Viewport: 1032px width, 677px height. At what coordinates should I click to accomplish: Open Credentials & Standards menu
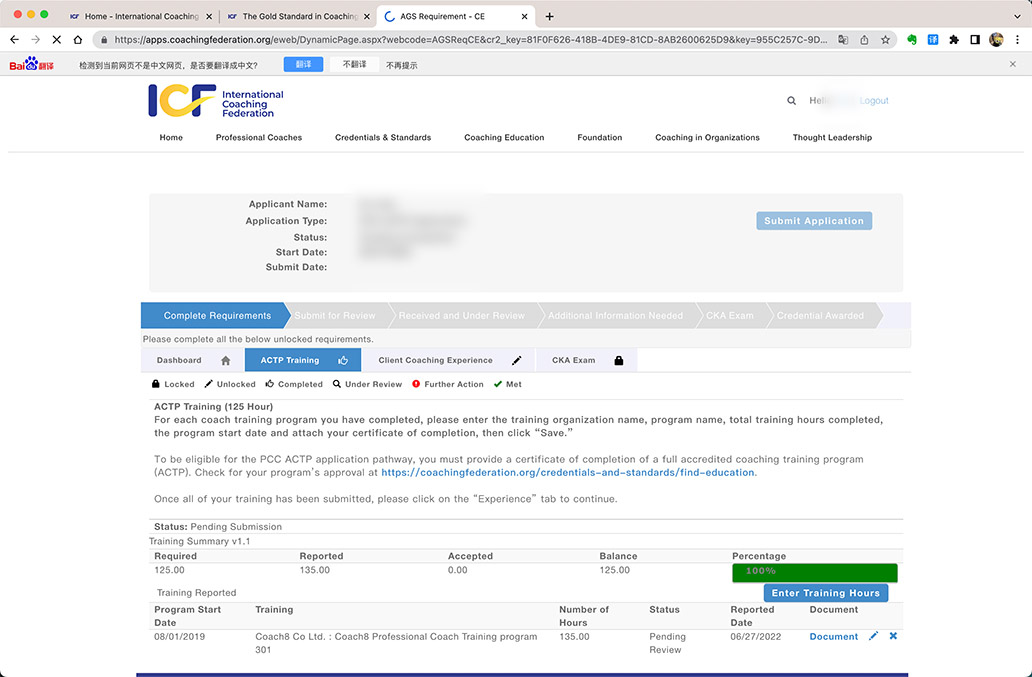pyautogui.click(x=383, y=138)
